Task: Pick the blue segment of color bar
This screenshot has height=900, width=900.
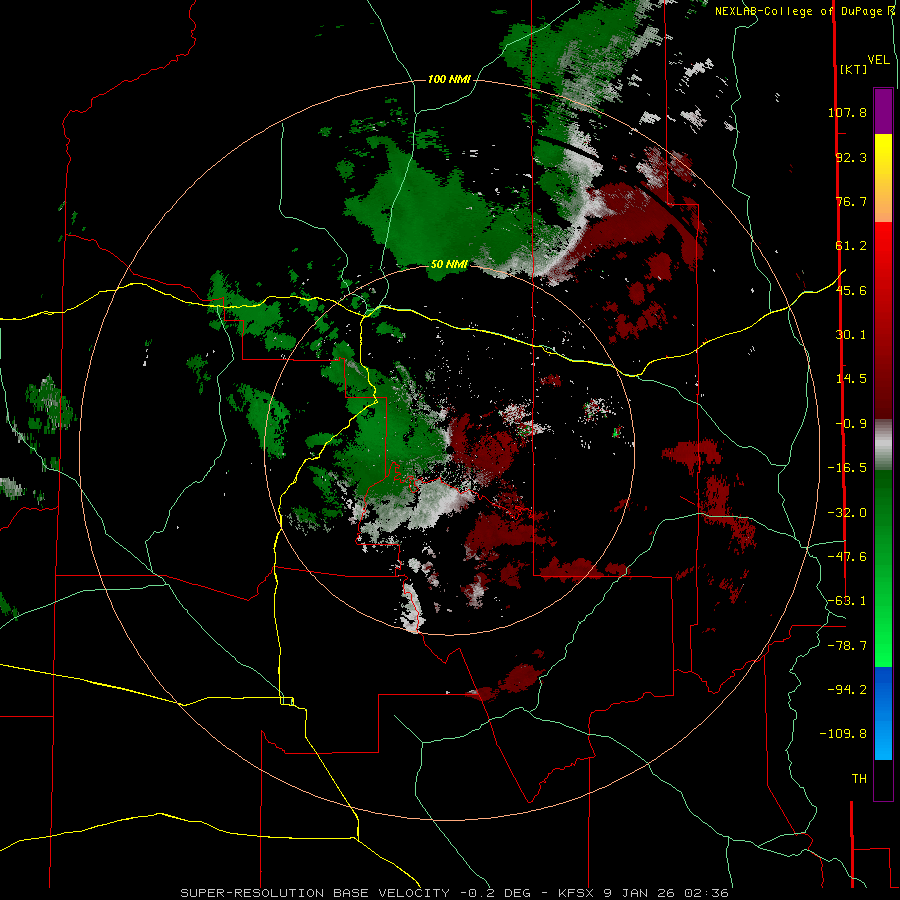Action: [883, 713]
